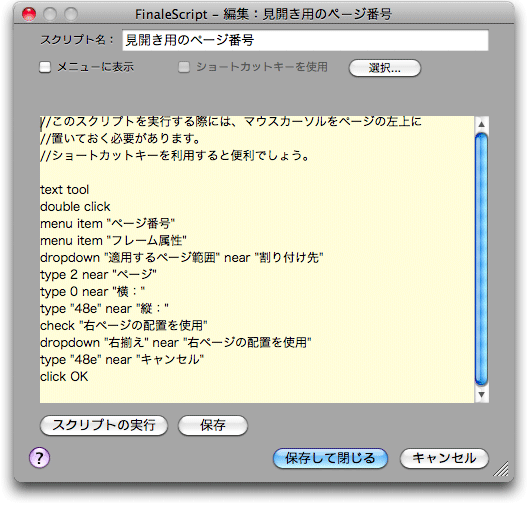Click the gray zoom window button
This screenshot has height=505, width=528.
click(x=71, y=14)
